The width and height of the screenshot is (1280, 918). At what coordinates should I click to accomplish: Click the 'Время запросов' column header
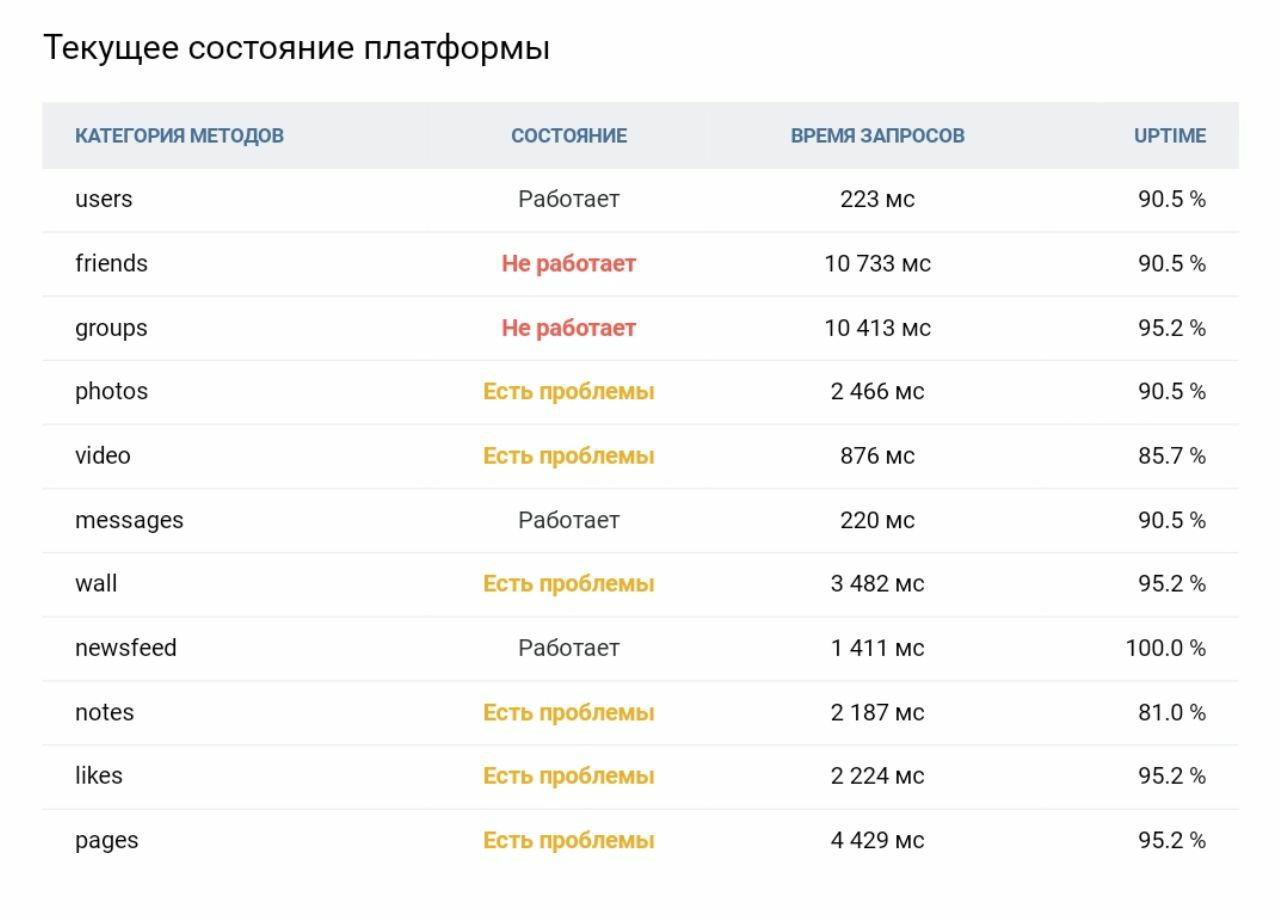(877, 136)
